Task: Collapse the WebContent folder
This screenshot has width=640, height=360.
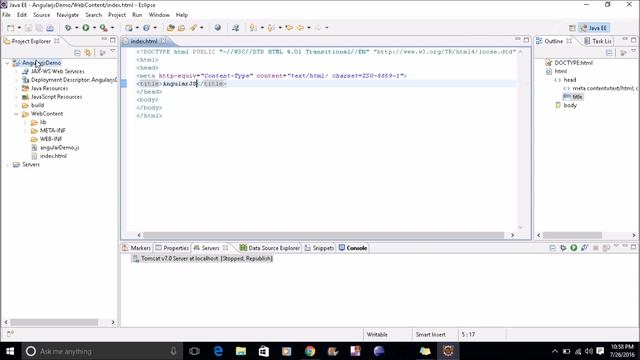Action: pos(16,114)
